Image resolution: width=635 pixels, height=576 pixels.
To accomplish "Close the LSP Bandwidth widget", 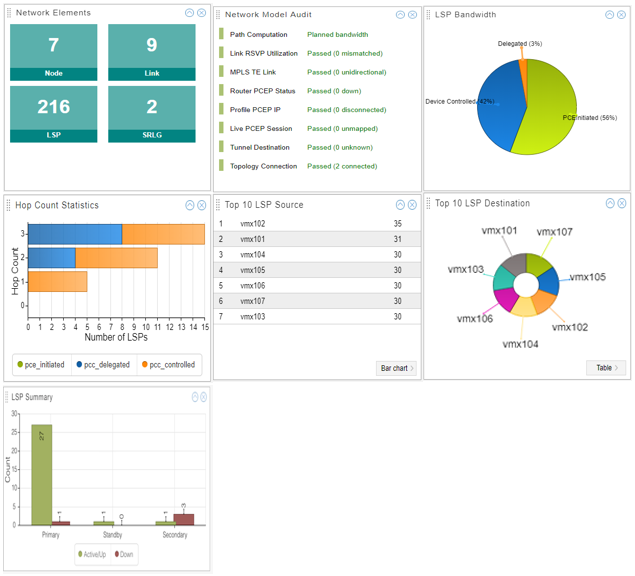I will pyautogui.click(x=622, y=14).
